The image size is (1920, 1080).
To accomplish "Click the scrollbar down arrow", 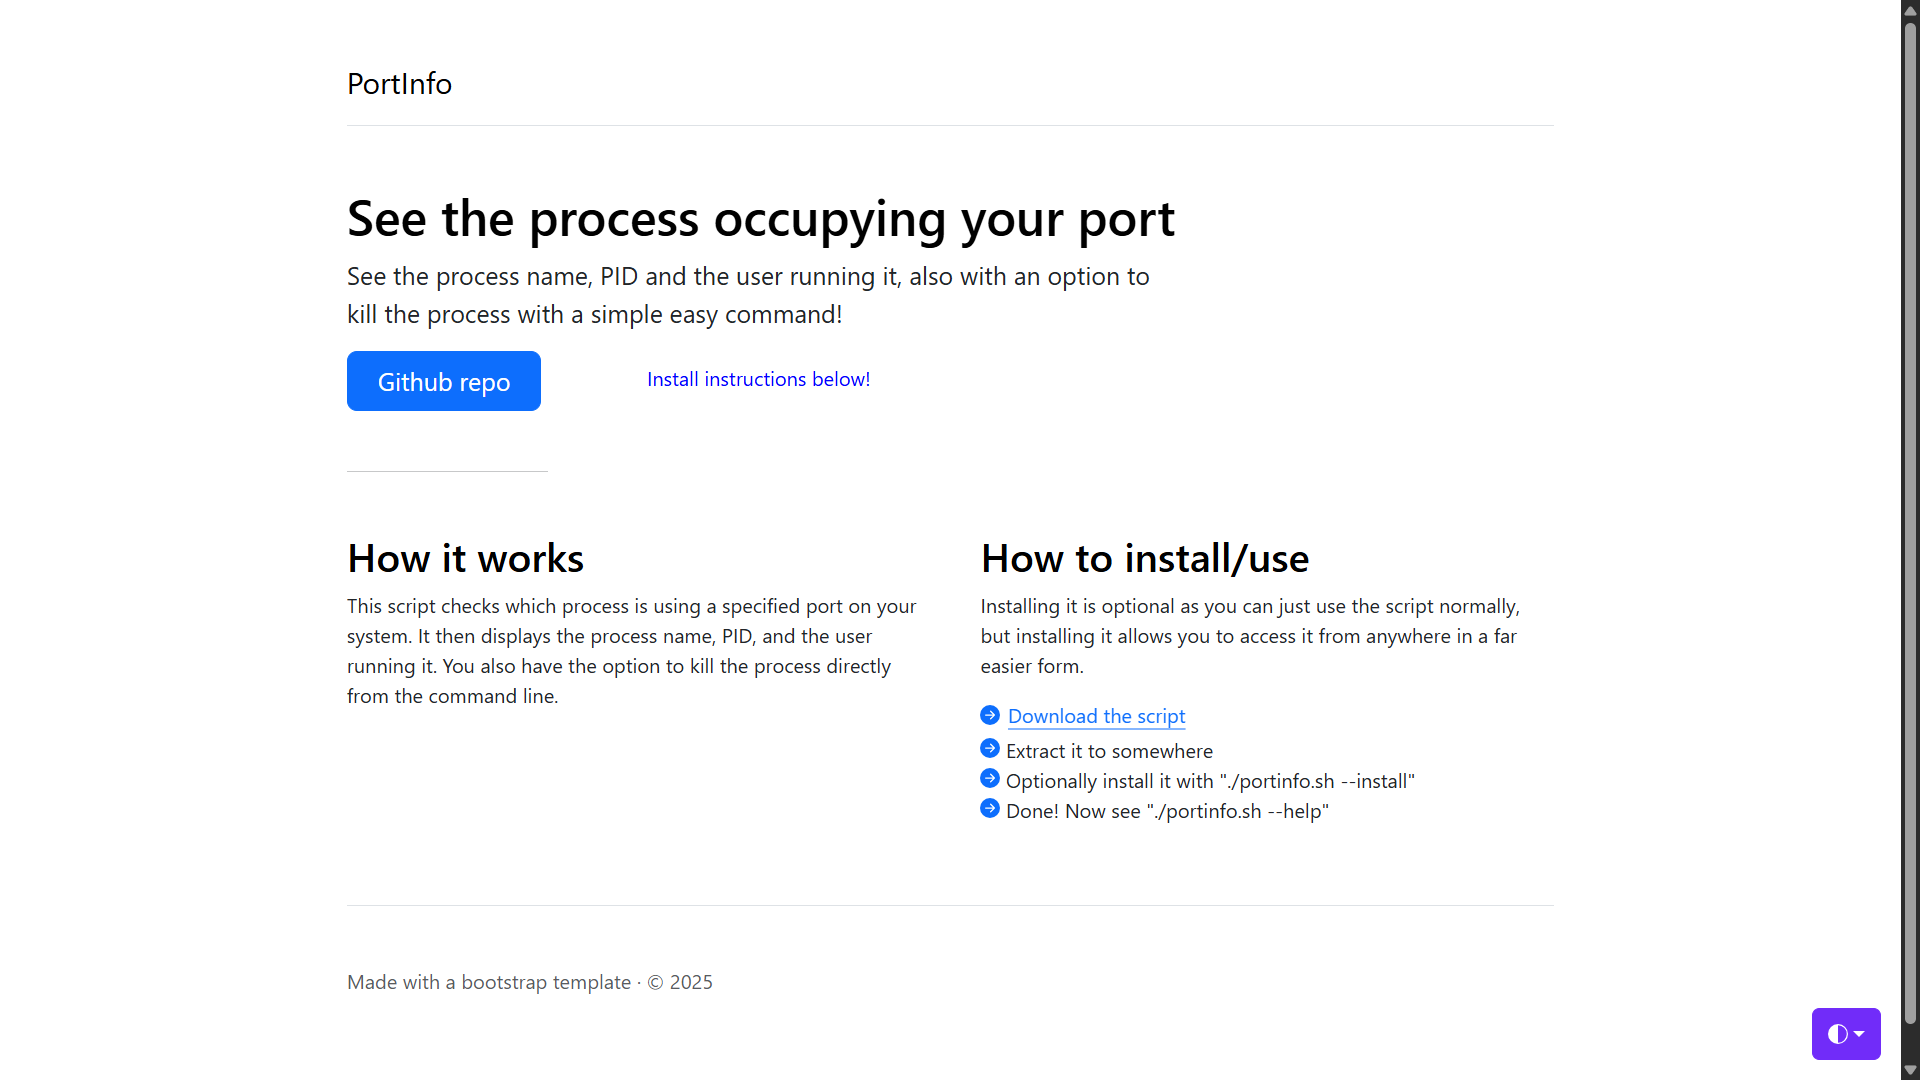I will click(x=1910, y=1070).
